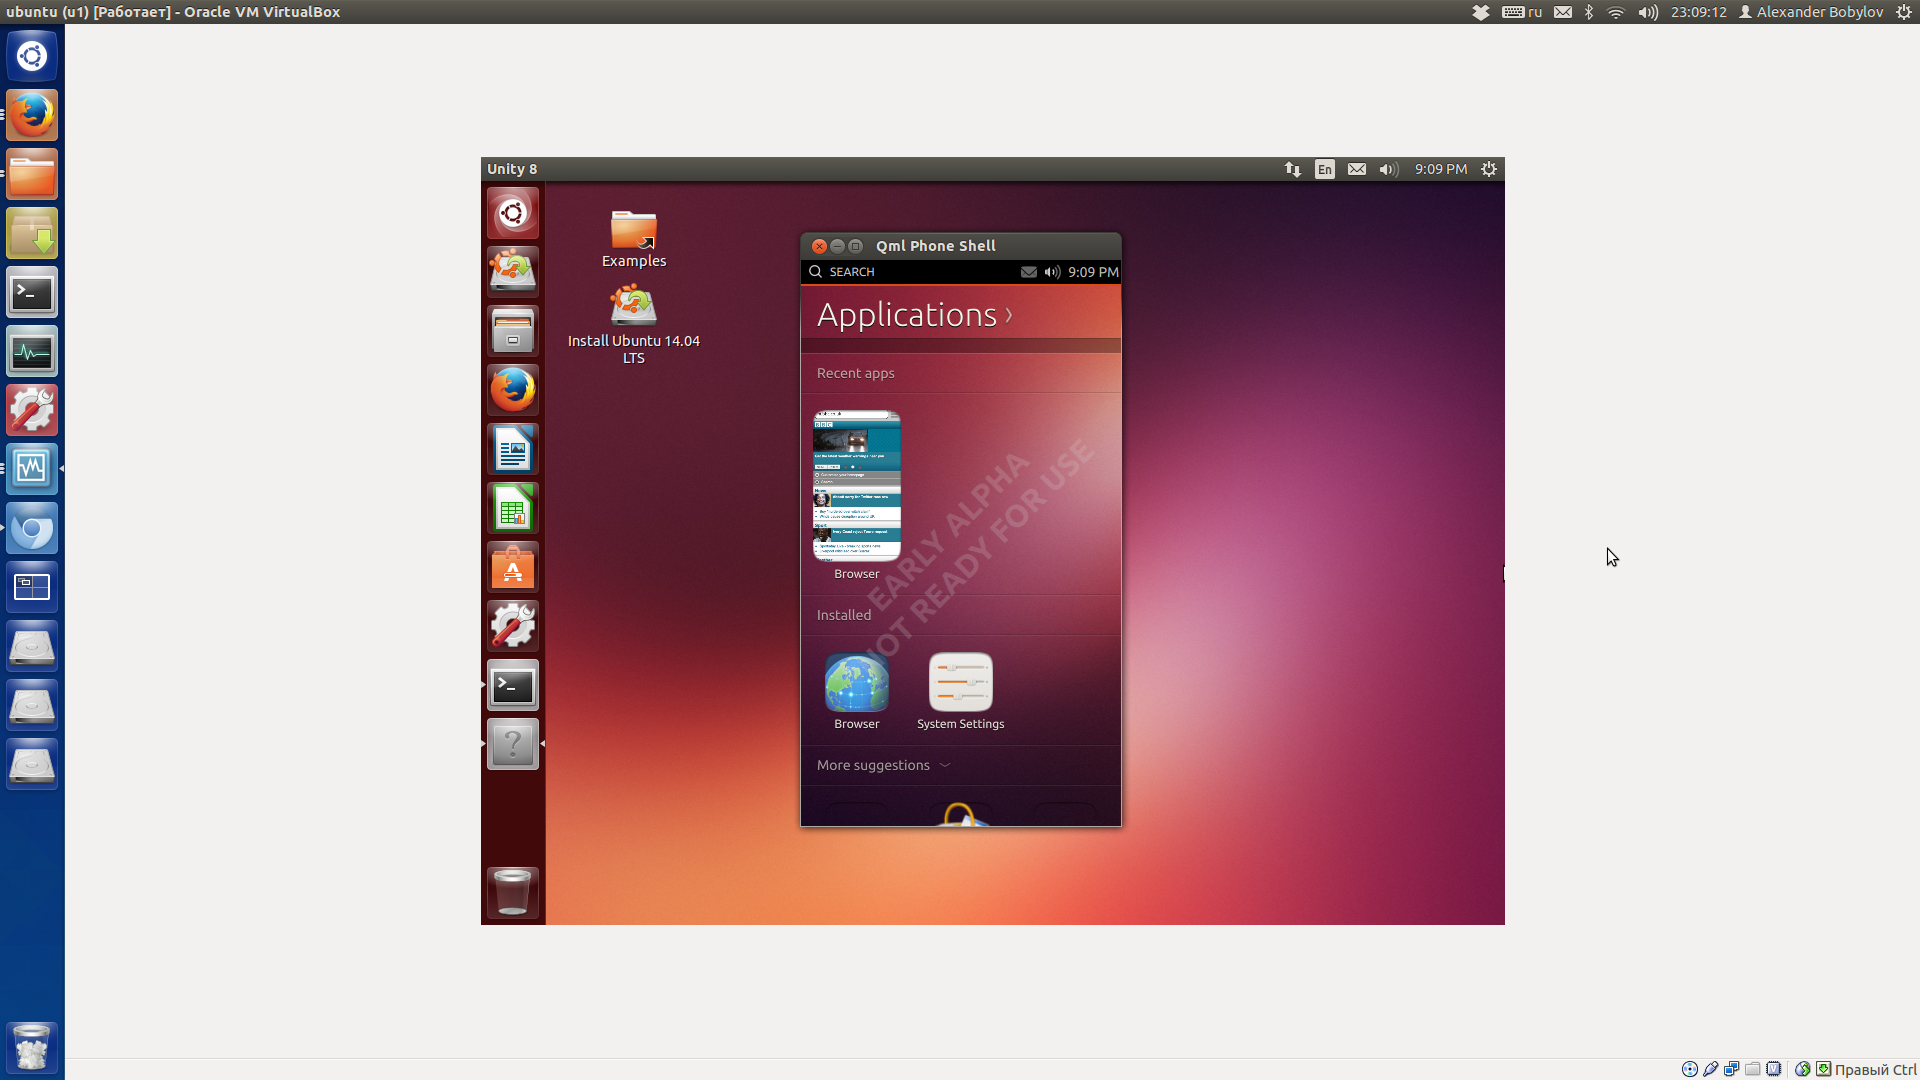Open the host 23:09:12 clock menu
This screenshot has height=1080, width=1920.
coord(1699,12)
